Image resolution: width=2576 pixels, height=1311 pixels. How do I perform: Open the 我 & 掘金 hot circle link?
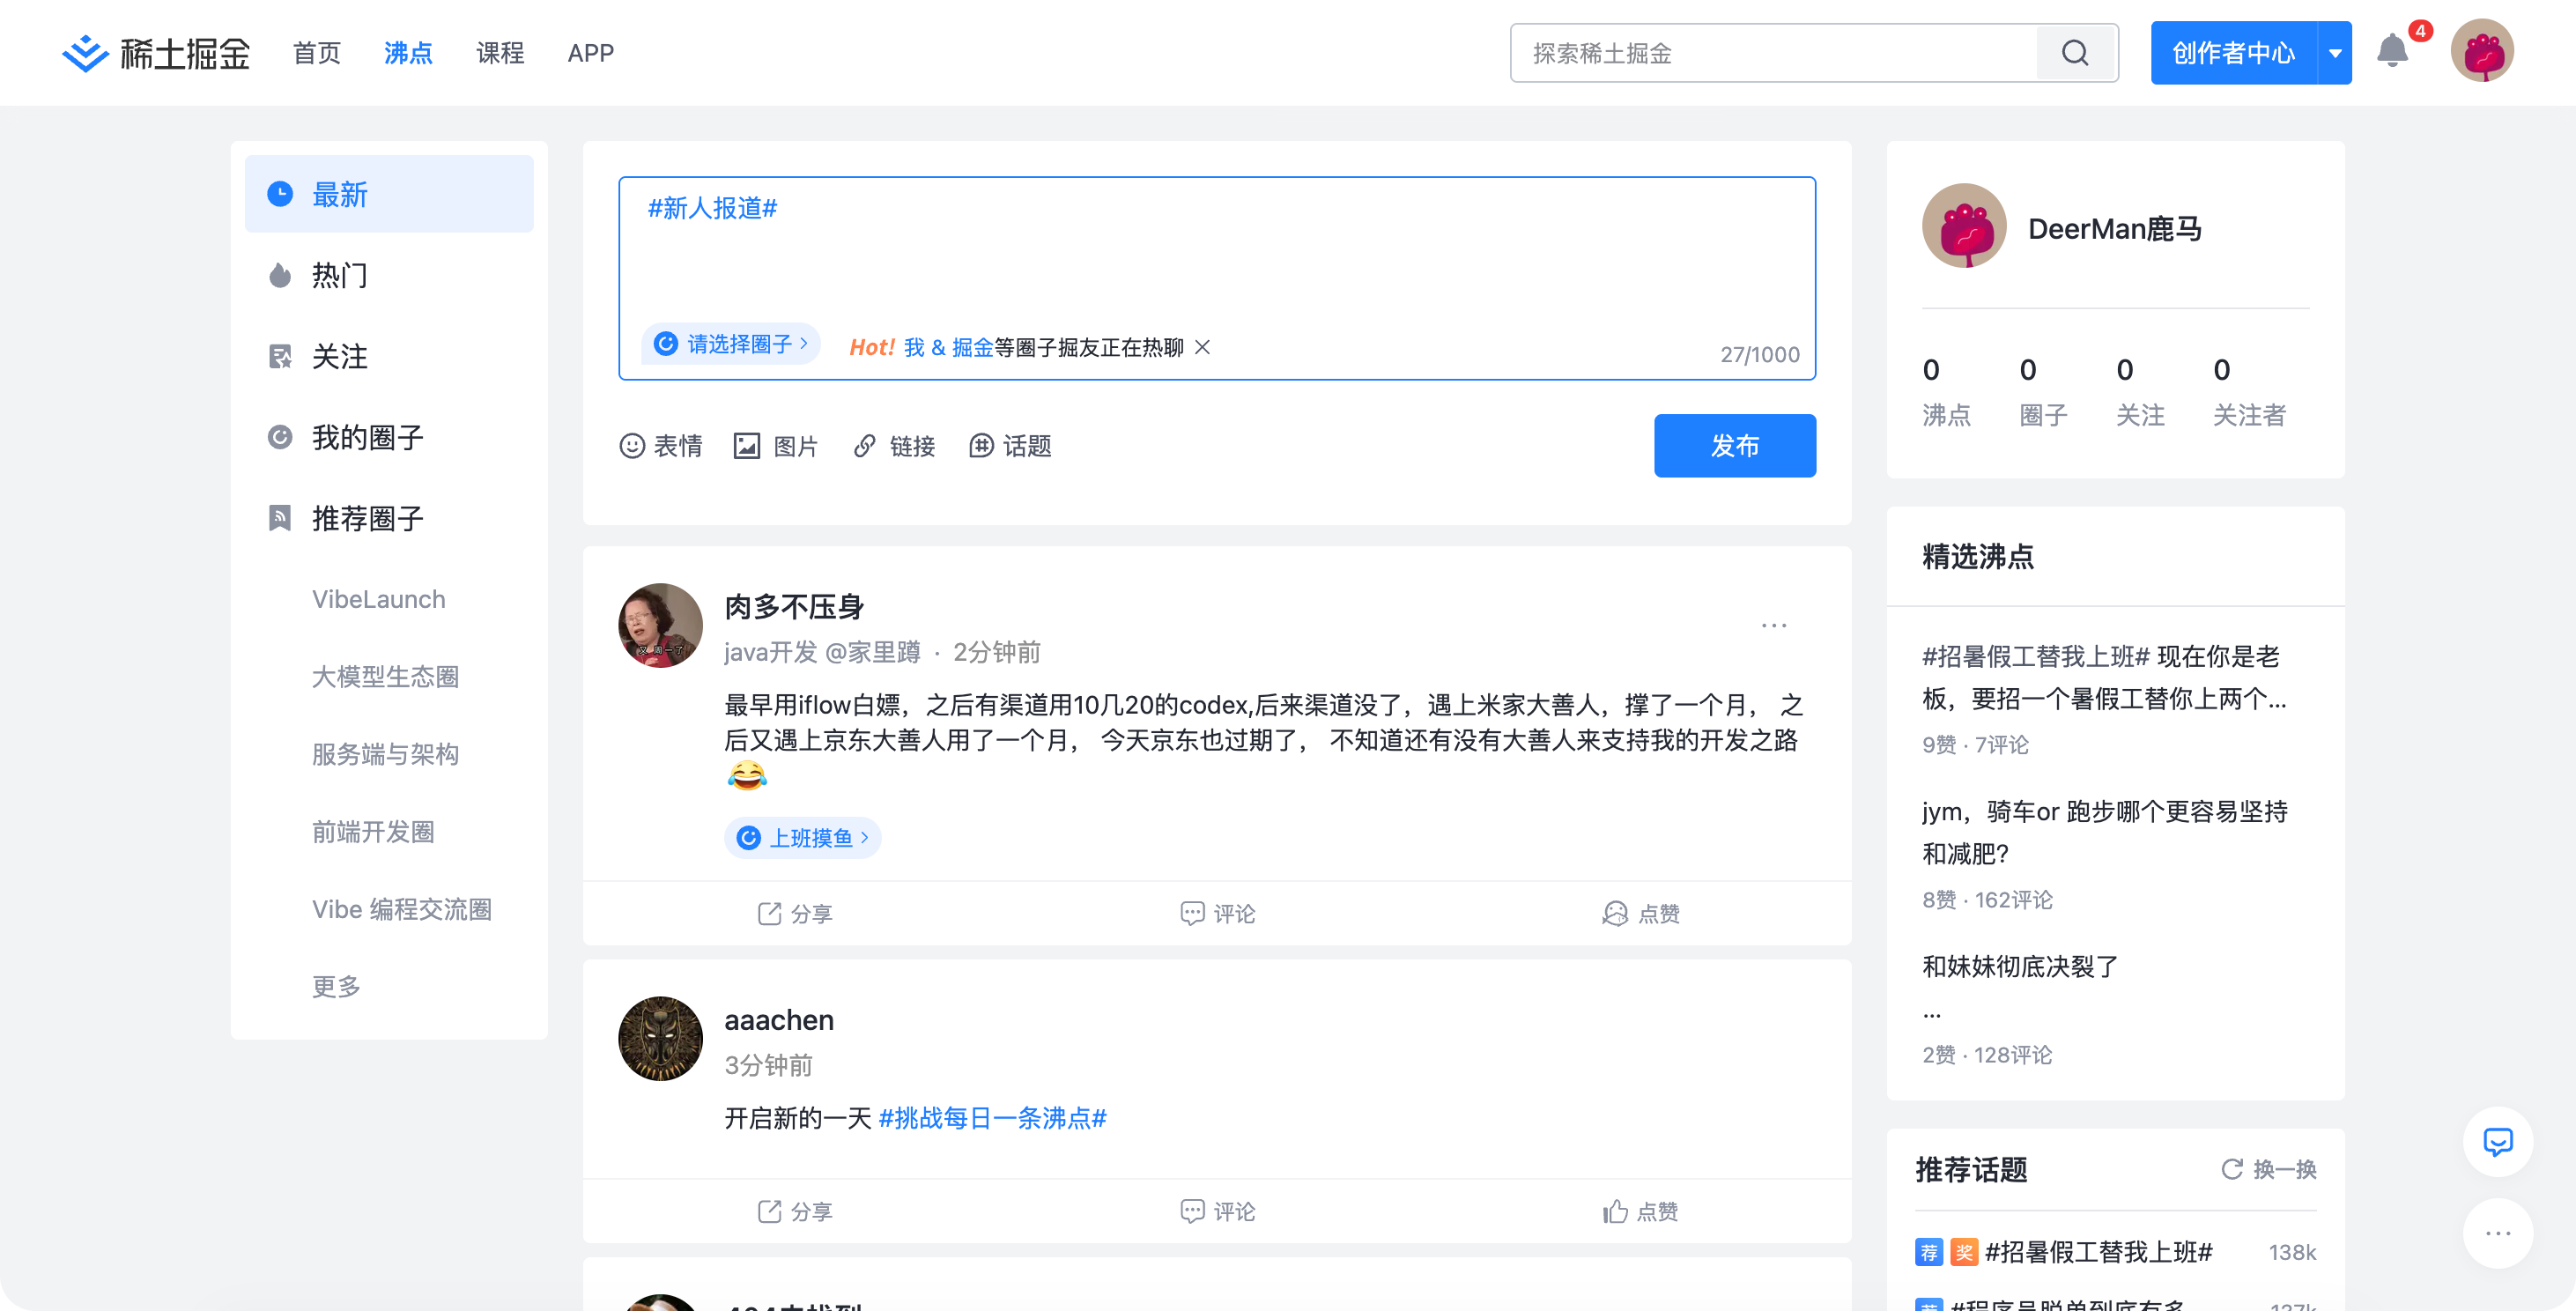[948, 347]
